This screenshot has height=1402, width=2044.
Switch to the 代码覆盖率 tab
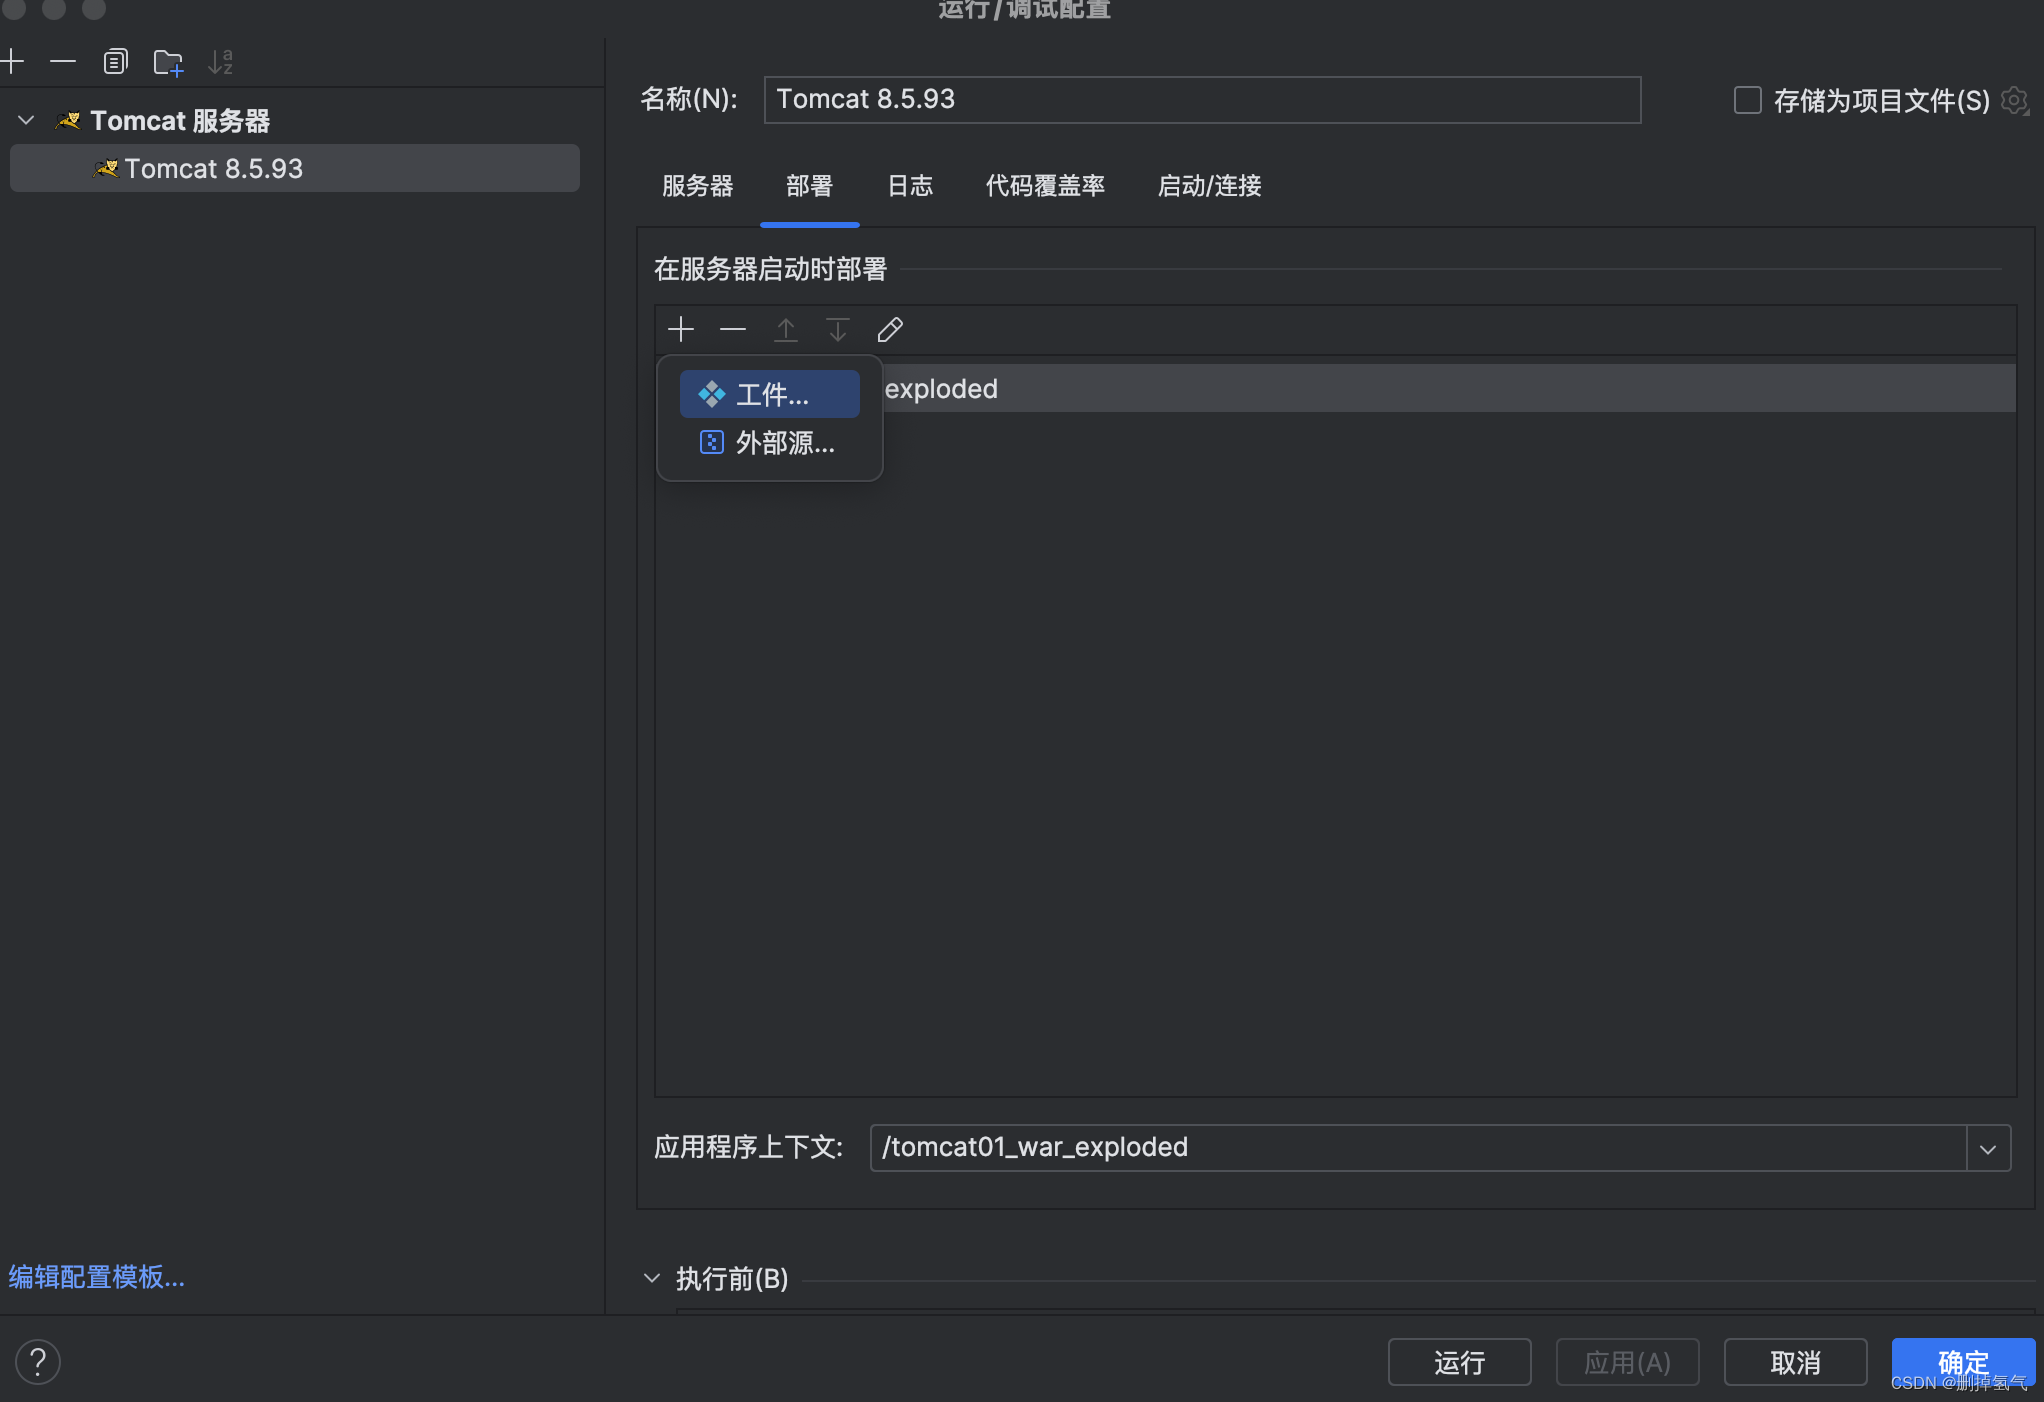coord(1045,186)
